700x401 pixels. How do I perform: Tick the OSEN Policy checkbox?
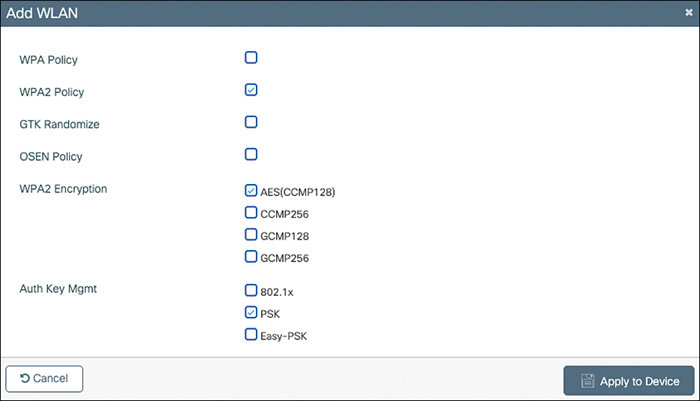(251, 154)
